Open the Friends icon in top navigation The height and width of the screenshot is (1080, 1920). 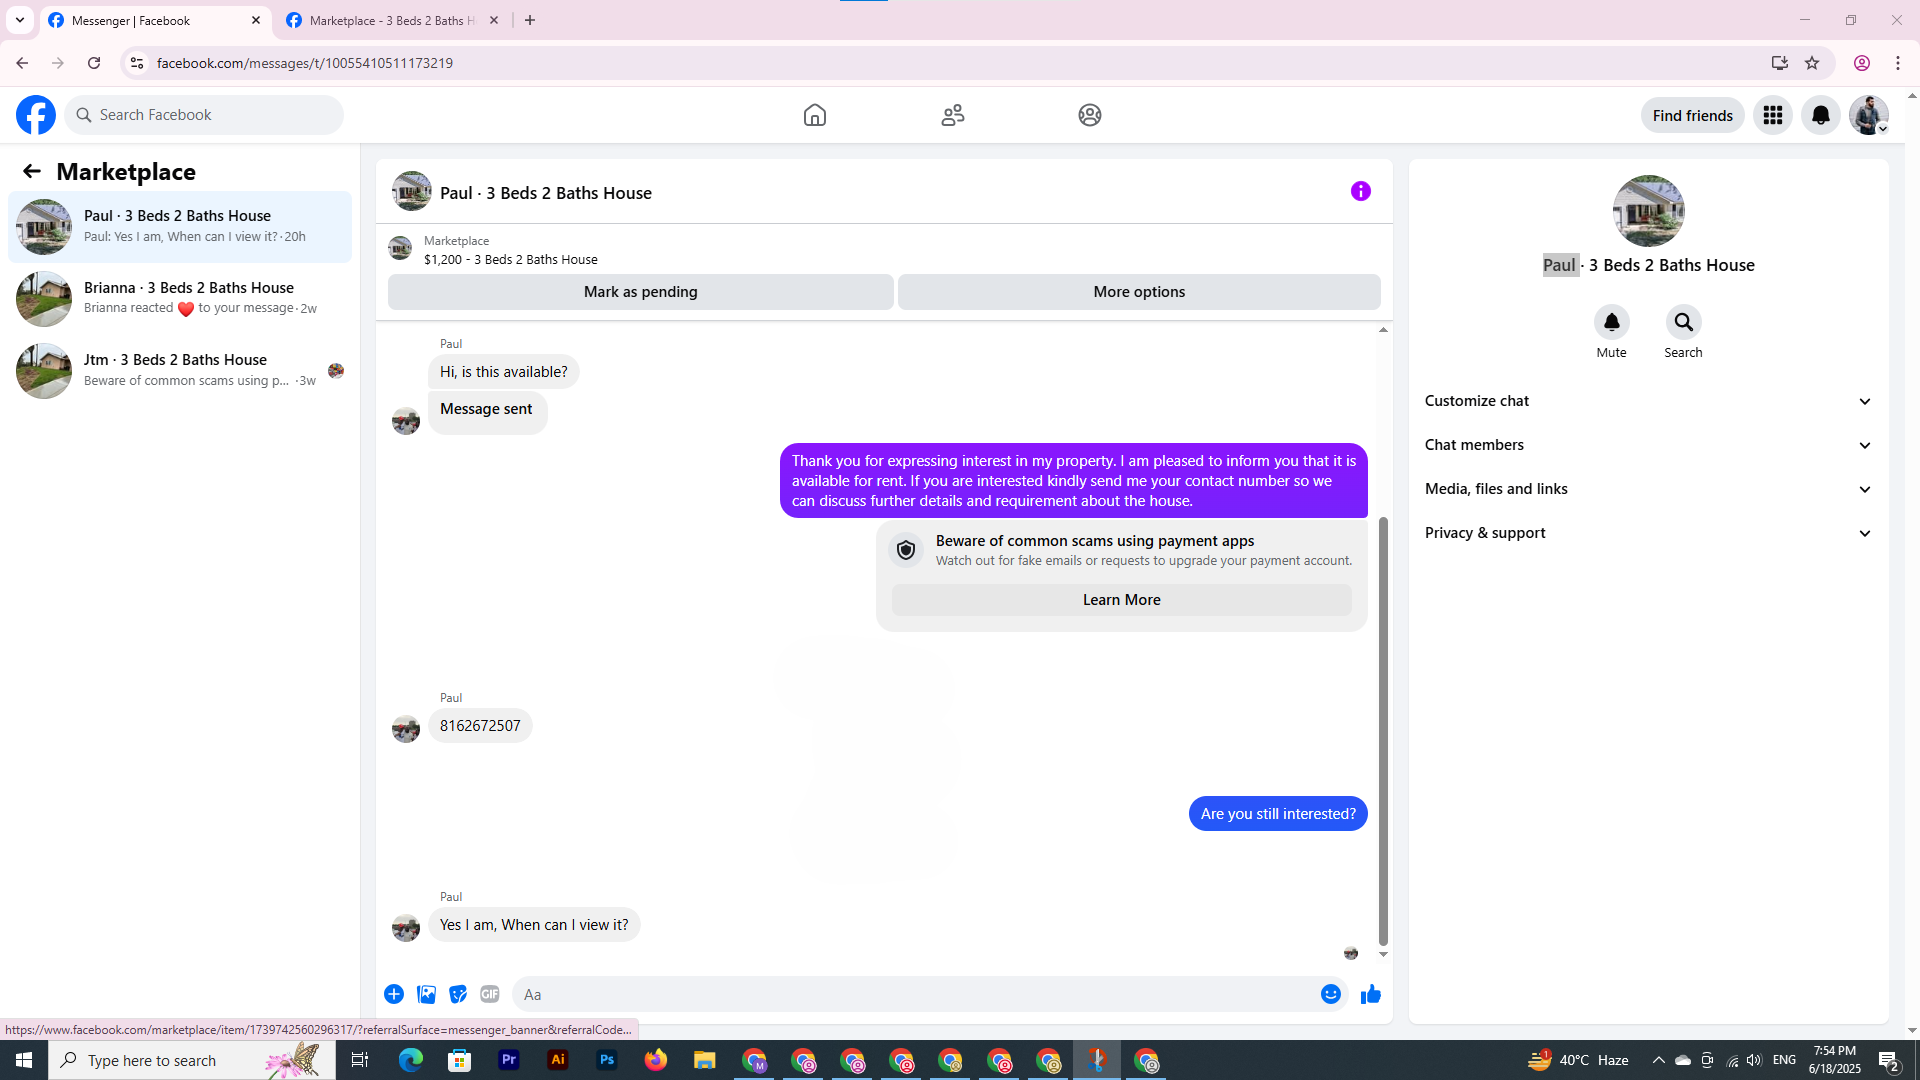tap(953, 115)
